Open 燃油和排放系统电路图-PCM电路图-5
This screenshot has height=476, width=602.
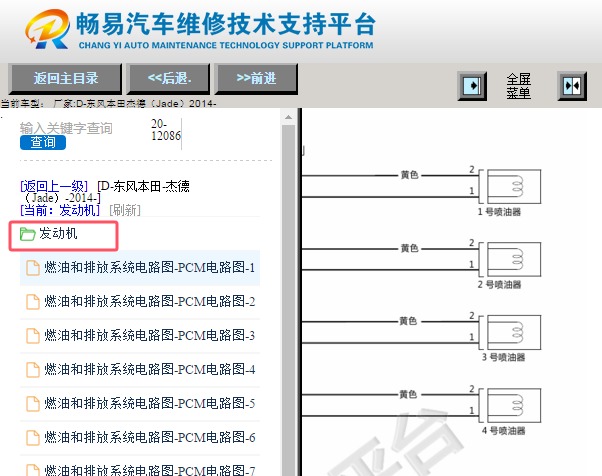click(140, 403)
